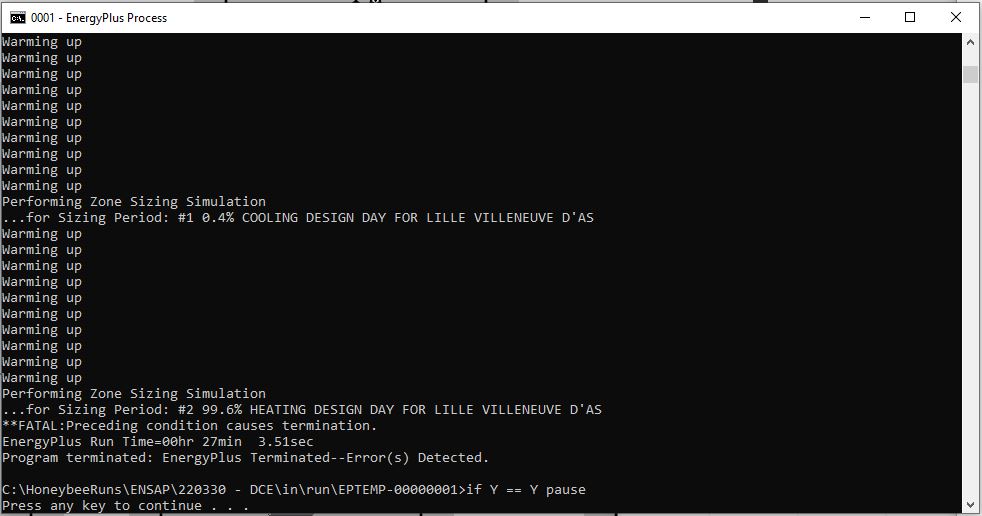Close the EnergyPlus Process window
Screen dimensions: 982x516
(956, 18)
